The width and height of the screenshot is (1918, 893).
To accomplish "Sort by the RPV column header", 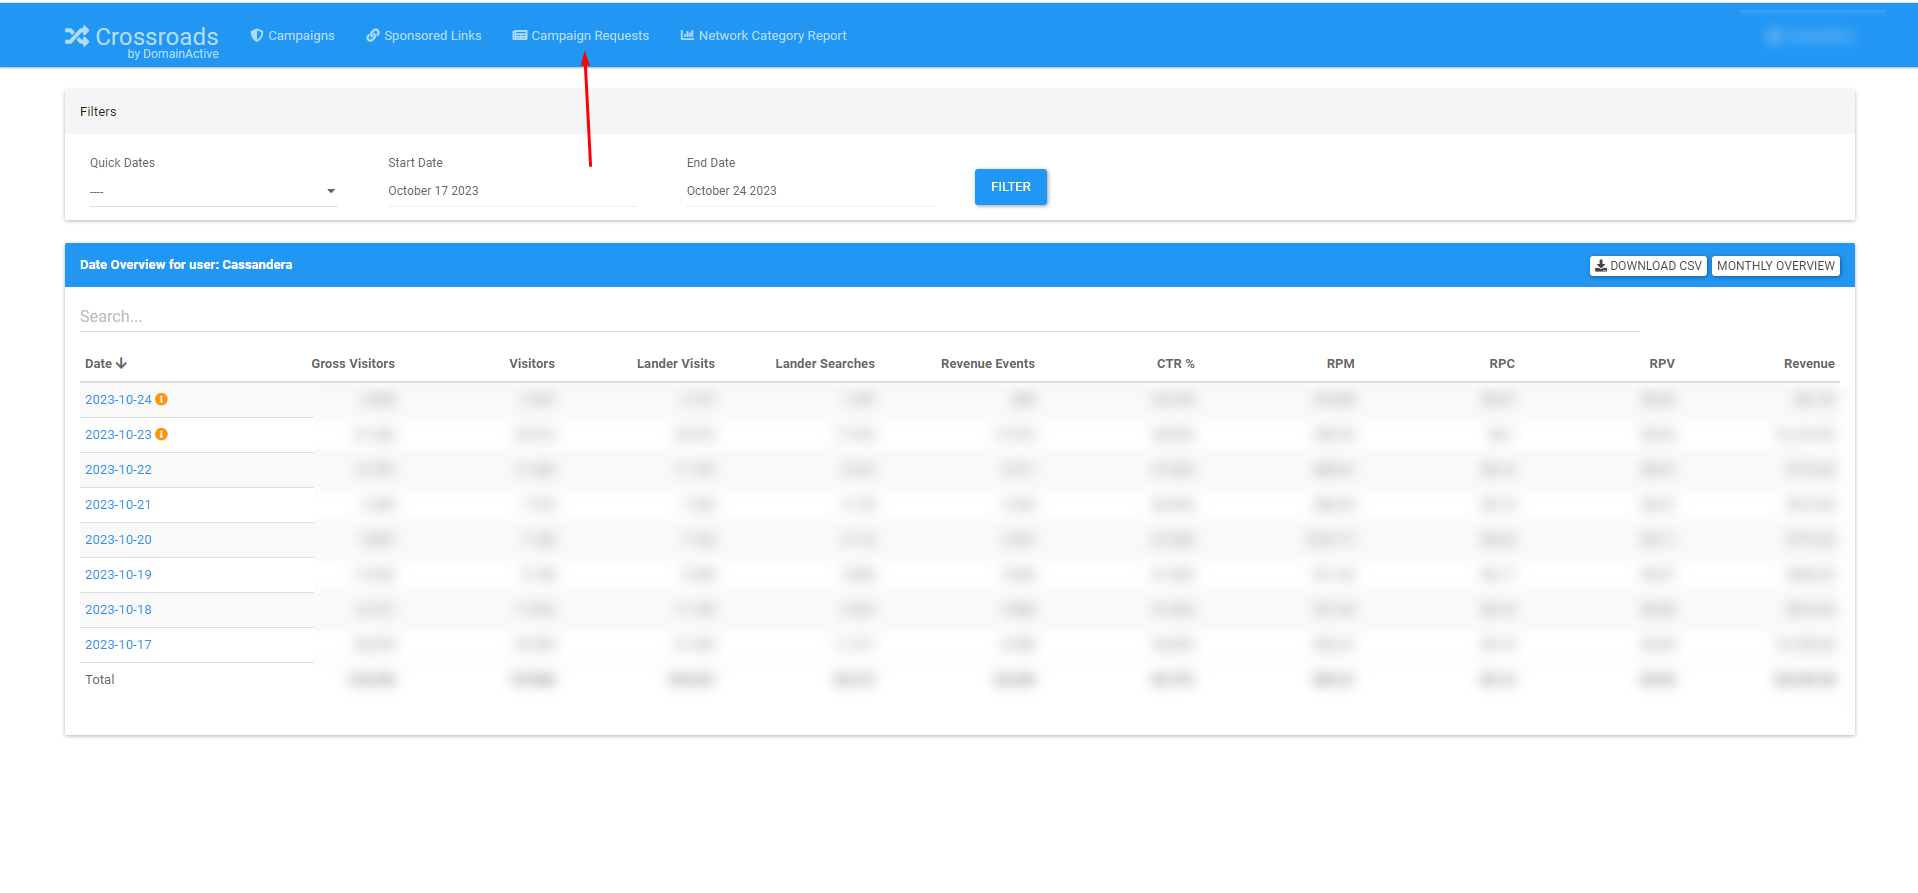I will 1662,363.
